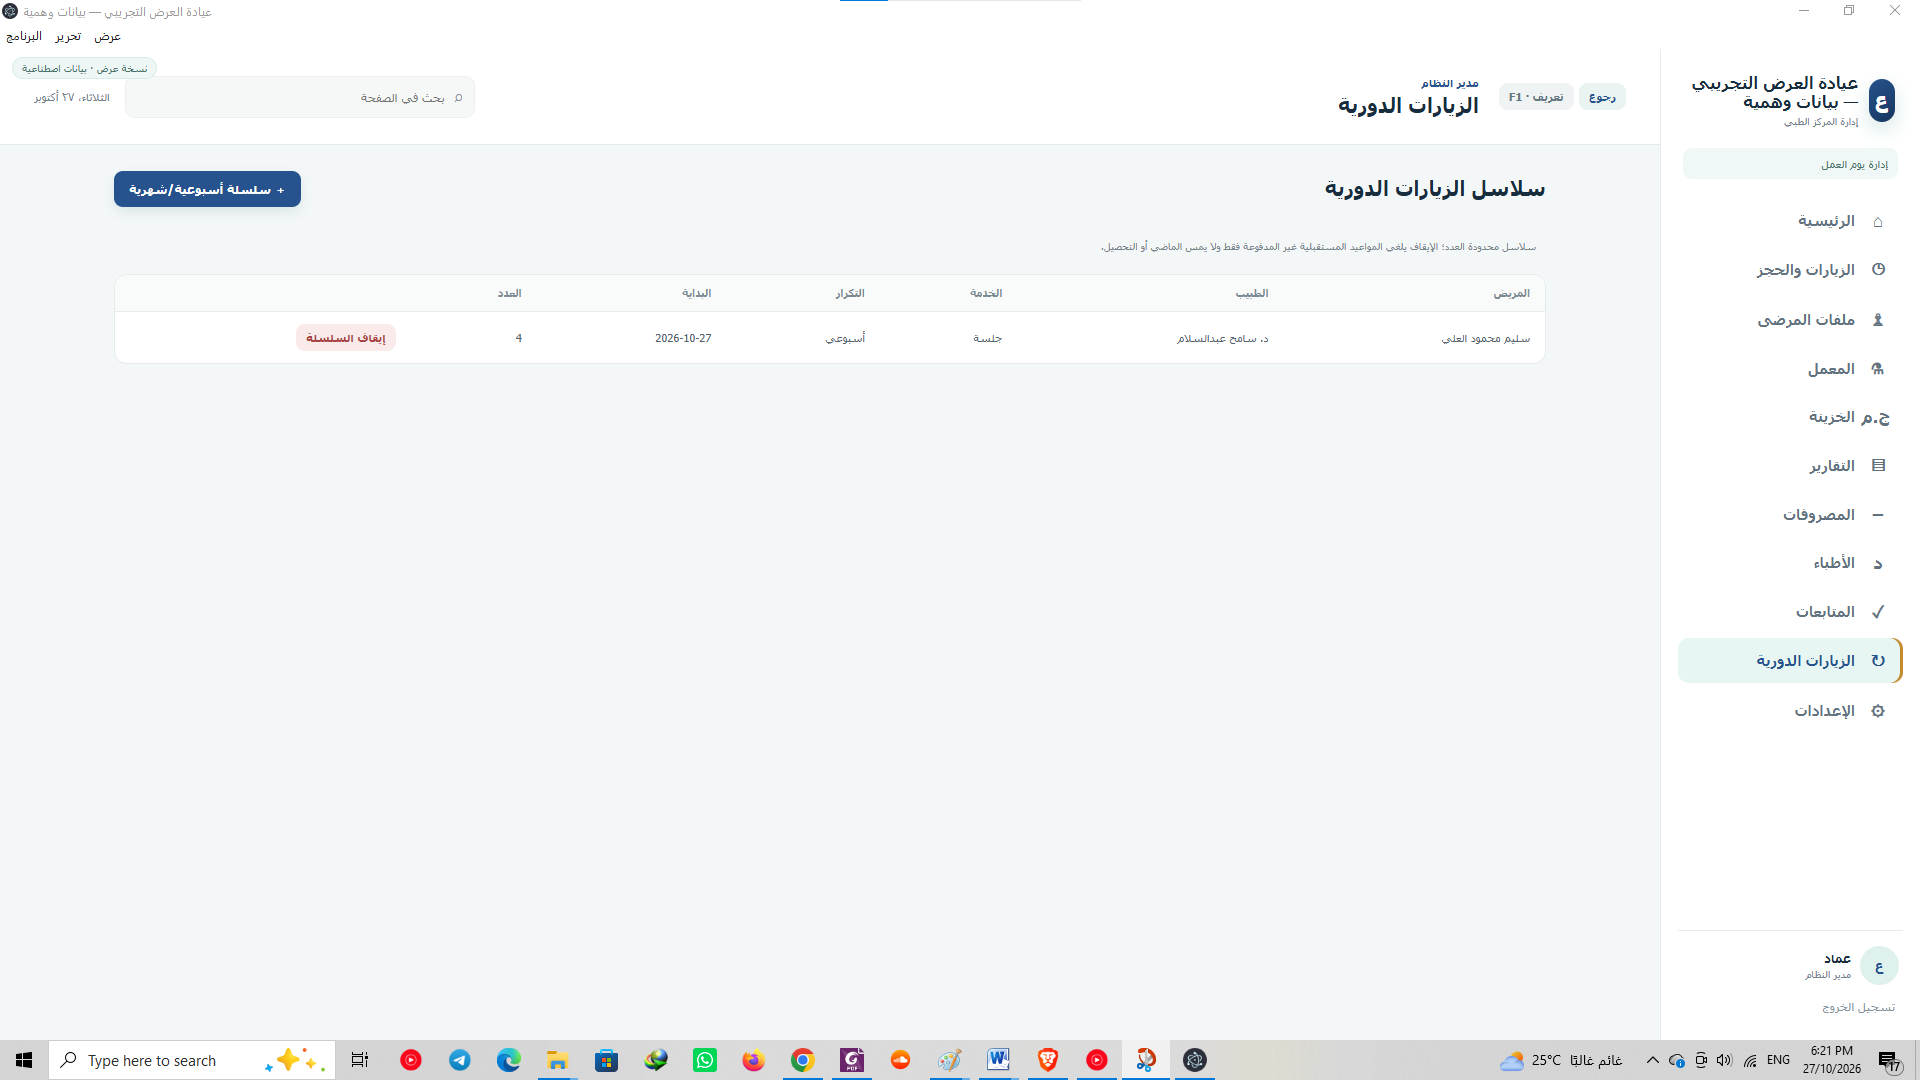Screen dimensions: 1920x1080
Task: Click the search magnifier icon in page search
Action: [x=458, y=98]
